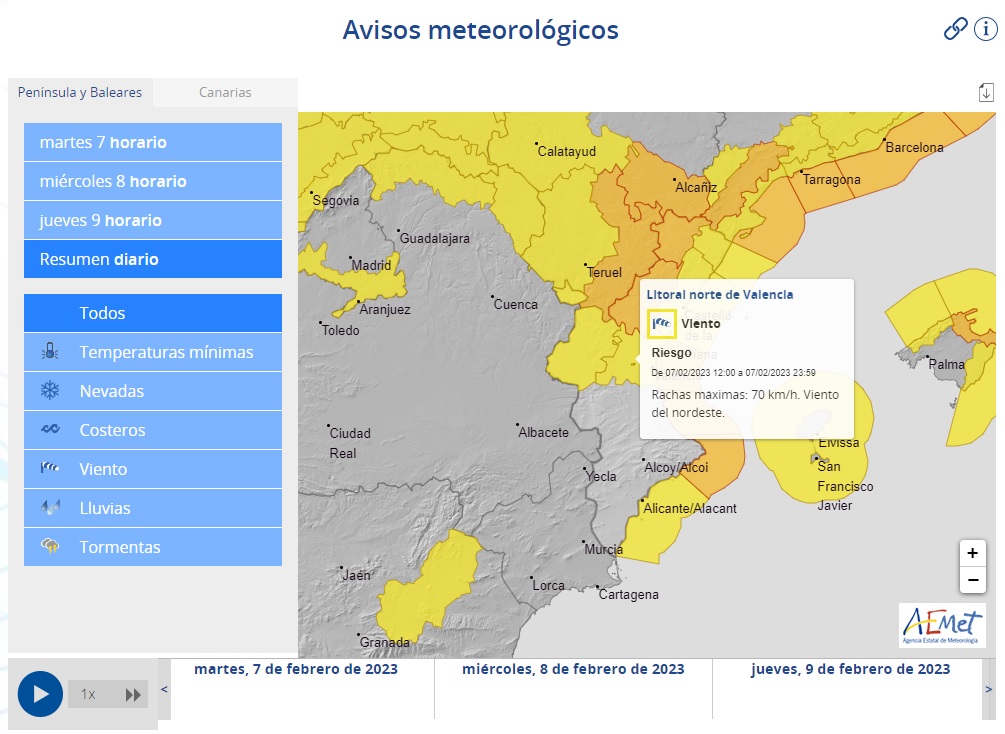
Task: Select miércoles, 8 de febrero de 2023
Action: (572, 670)
